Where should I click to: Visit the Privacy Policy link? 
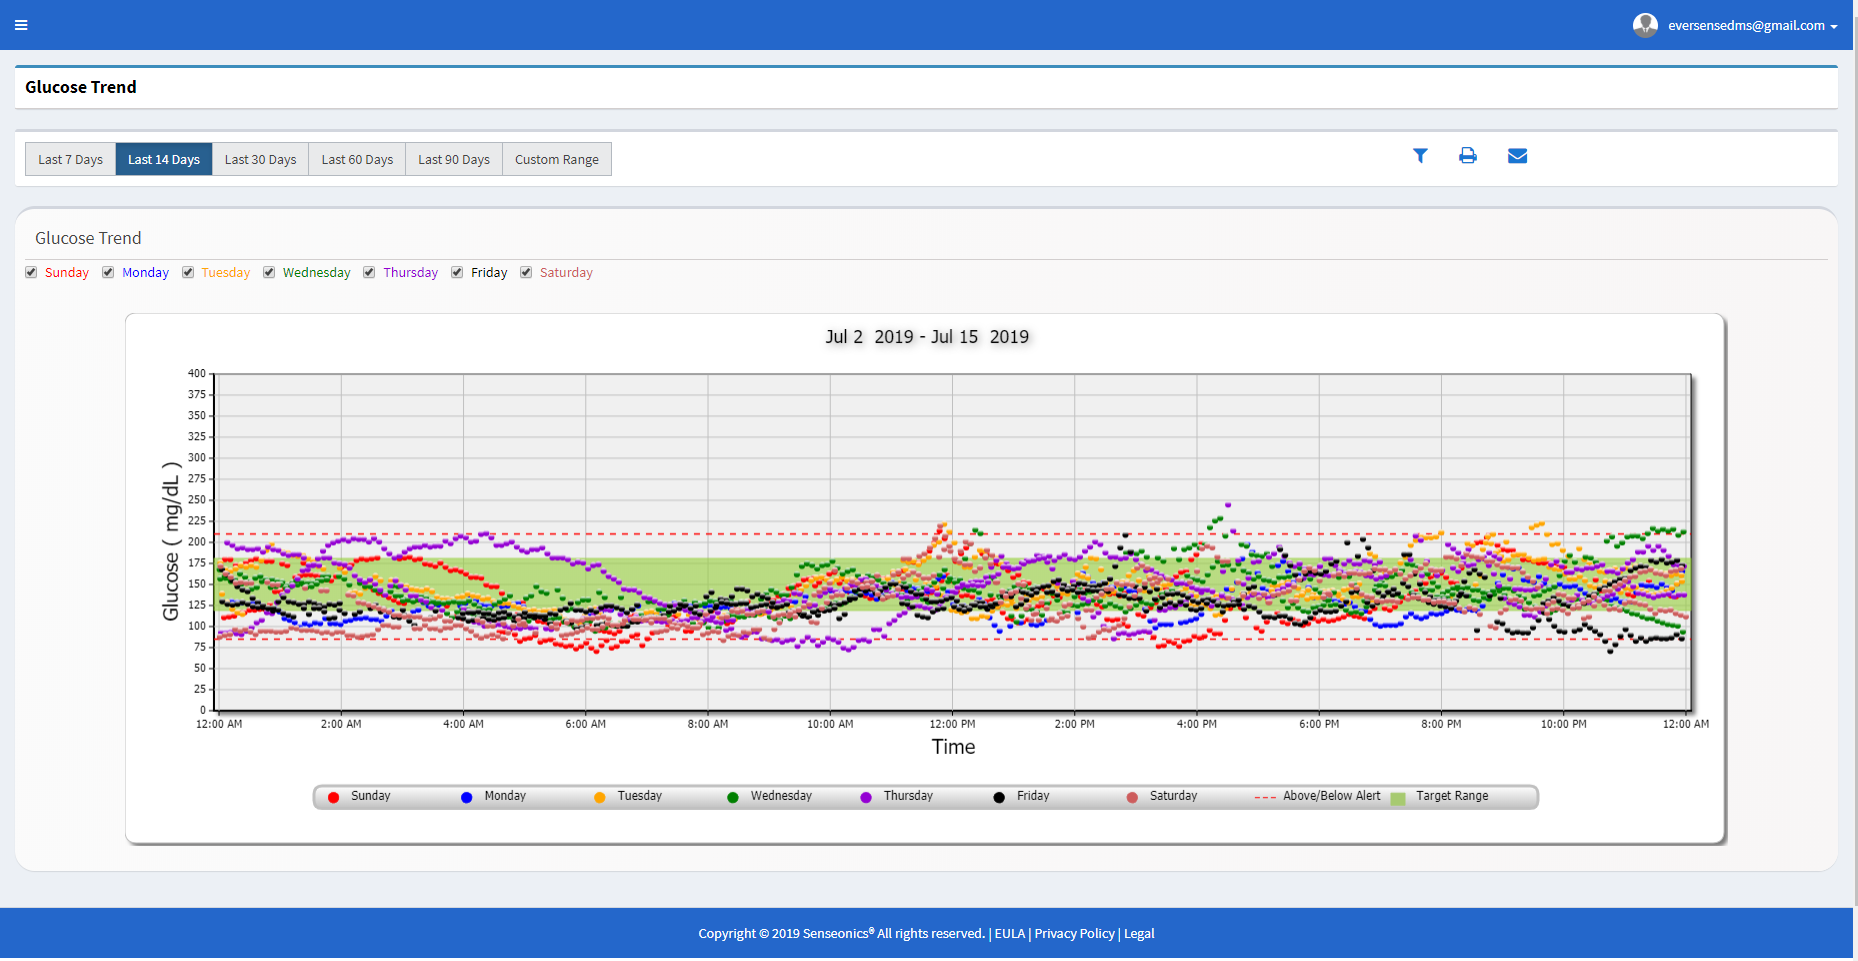coord(1074,934)
